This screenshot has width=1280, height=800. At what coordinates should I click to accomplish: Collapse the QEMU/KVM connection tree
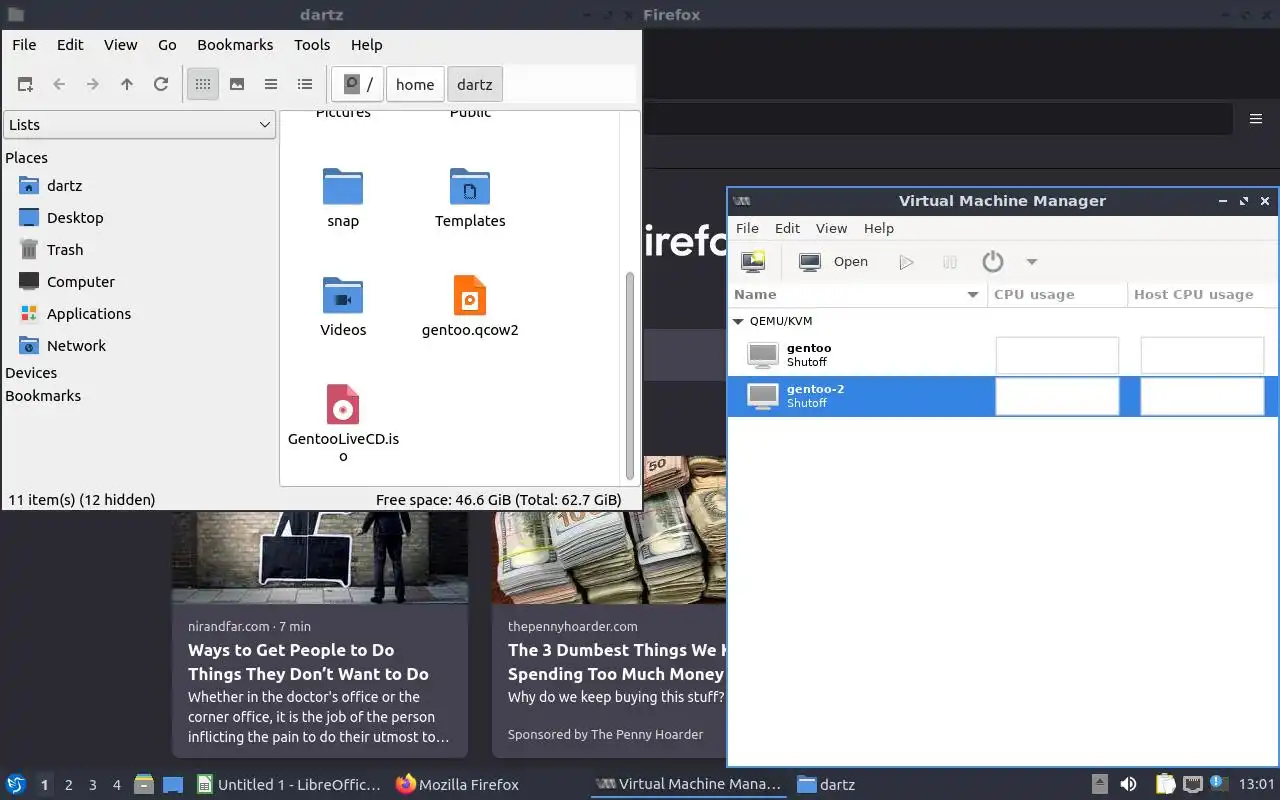739,322
